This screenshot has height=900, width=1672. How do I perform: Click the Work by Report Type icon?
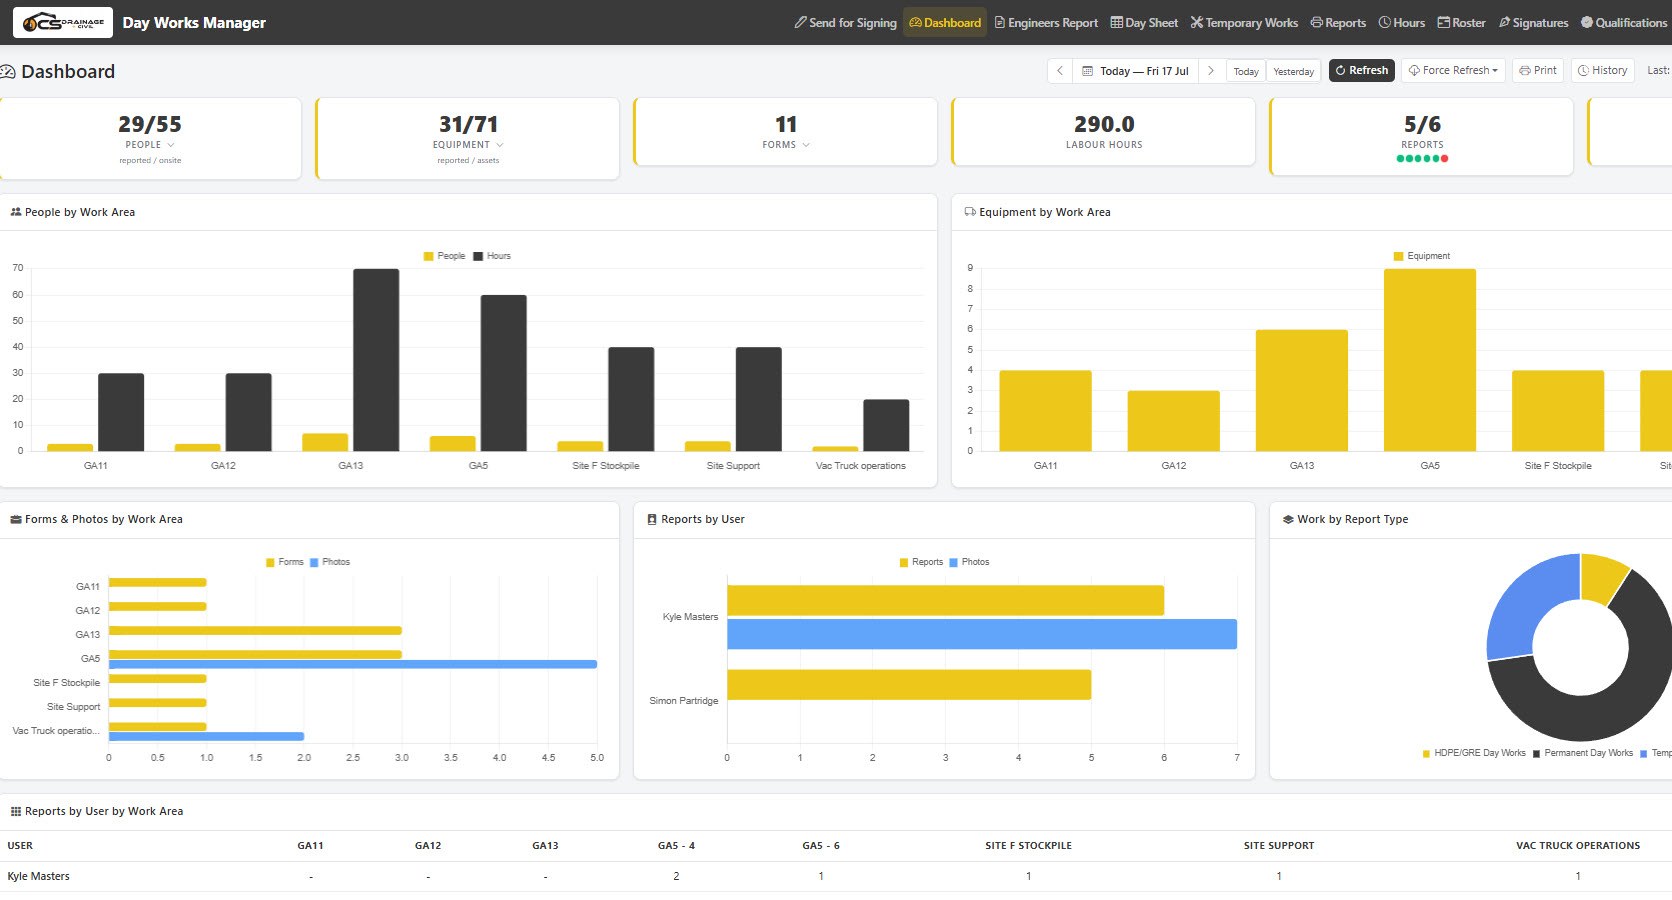coord(1288,519)
